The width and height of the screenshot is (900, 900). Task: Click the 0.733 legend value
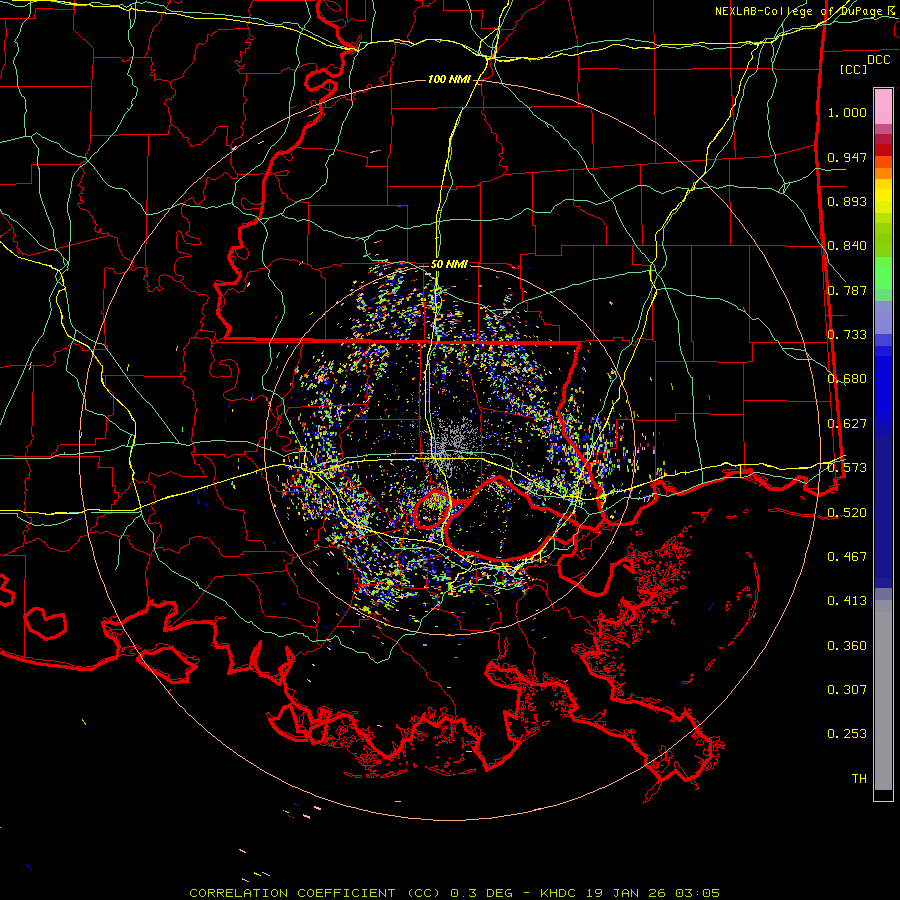click(x=847, y=335)
